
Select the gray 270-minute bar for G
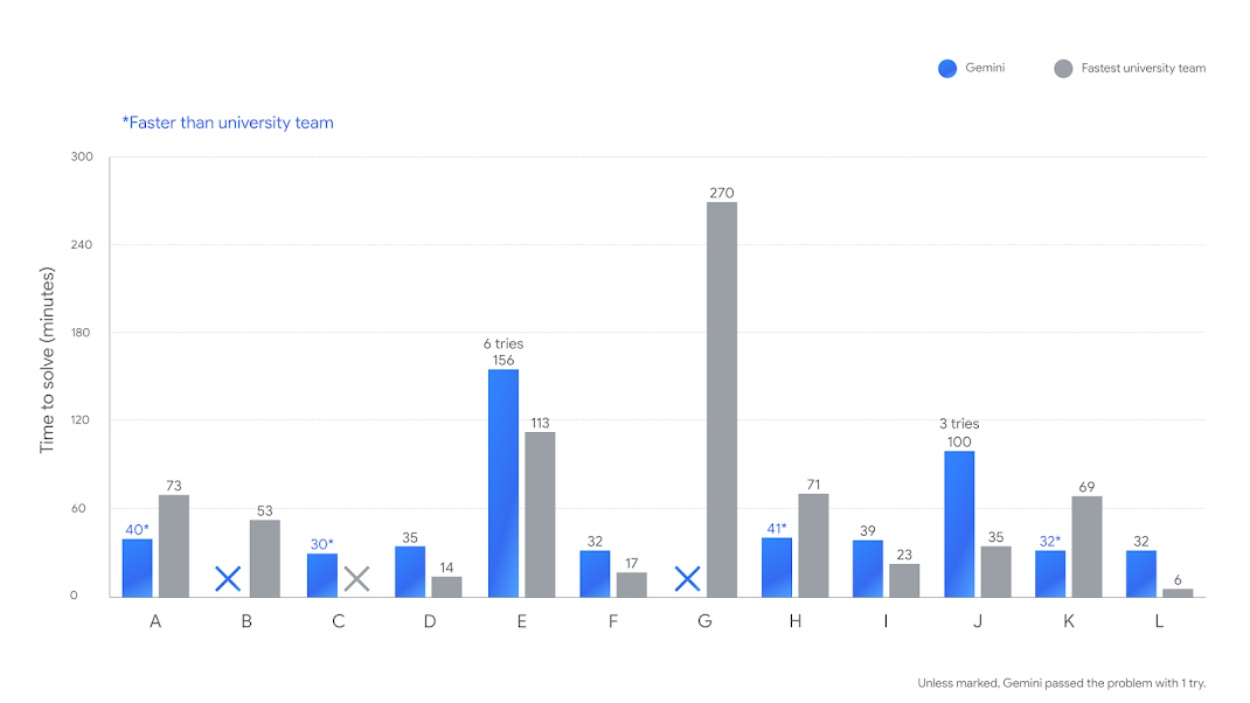coord(722,400)
